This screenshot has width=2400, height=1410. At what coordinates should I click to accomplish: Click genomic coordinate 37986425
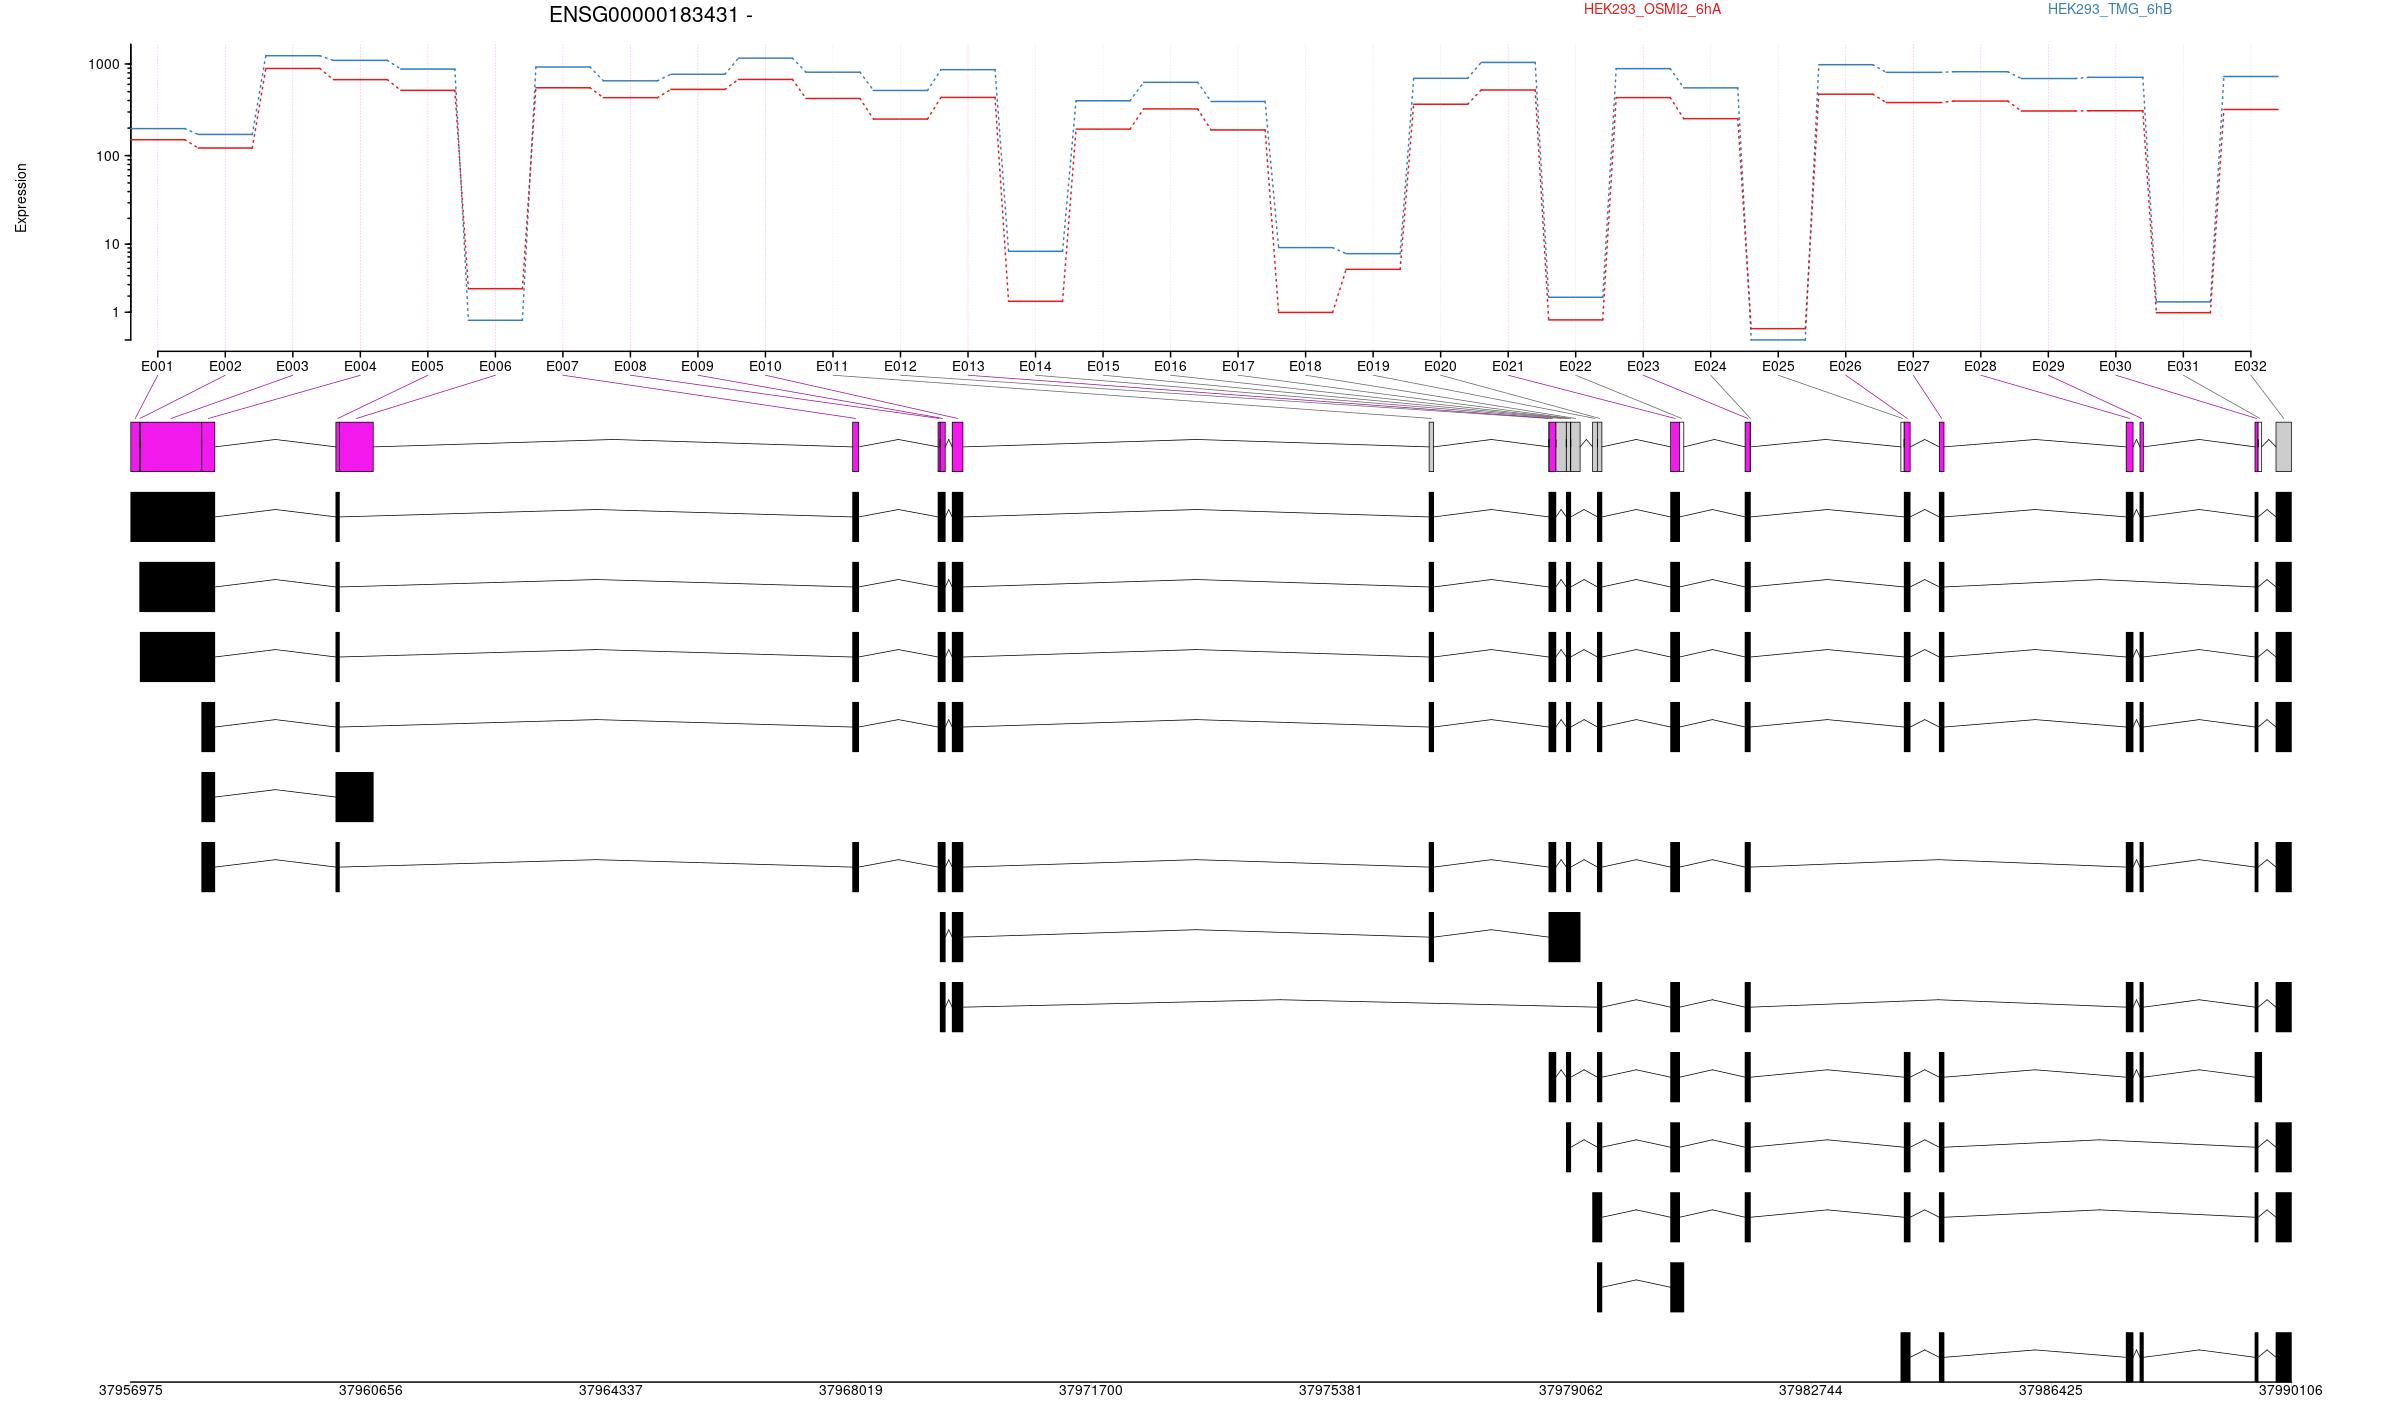tap(2050, 1390)
